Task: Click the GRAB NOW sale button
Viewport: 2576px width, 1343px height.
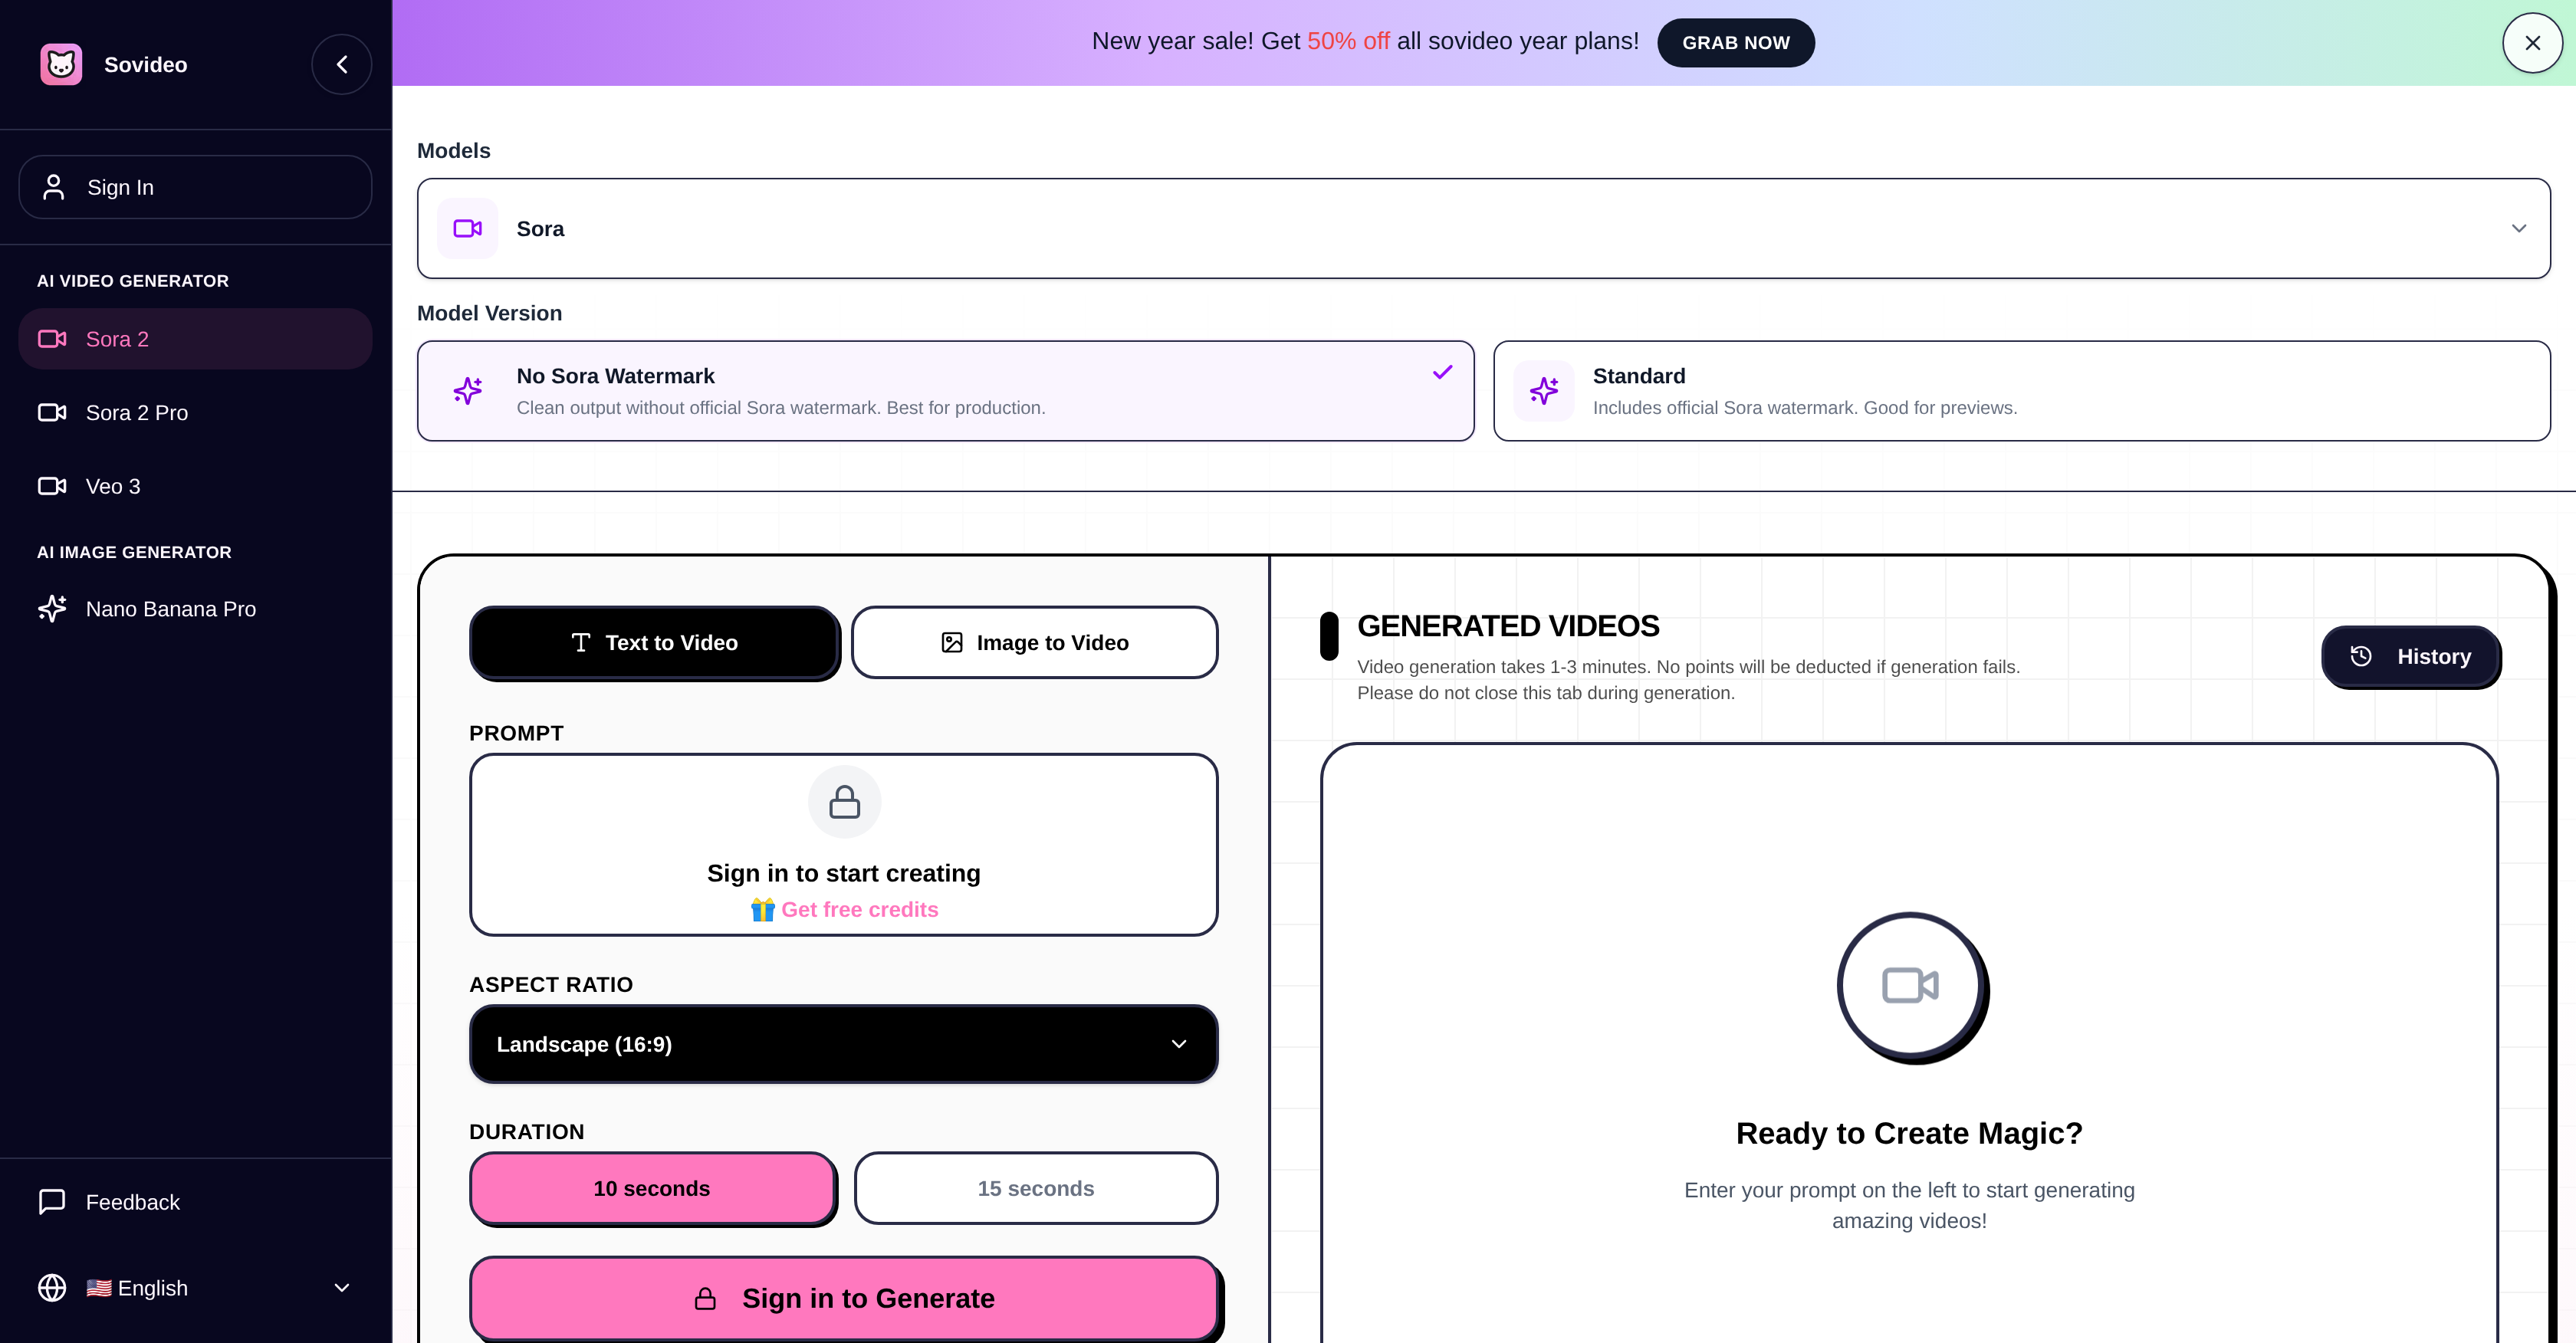Action: point(1736,43)
